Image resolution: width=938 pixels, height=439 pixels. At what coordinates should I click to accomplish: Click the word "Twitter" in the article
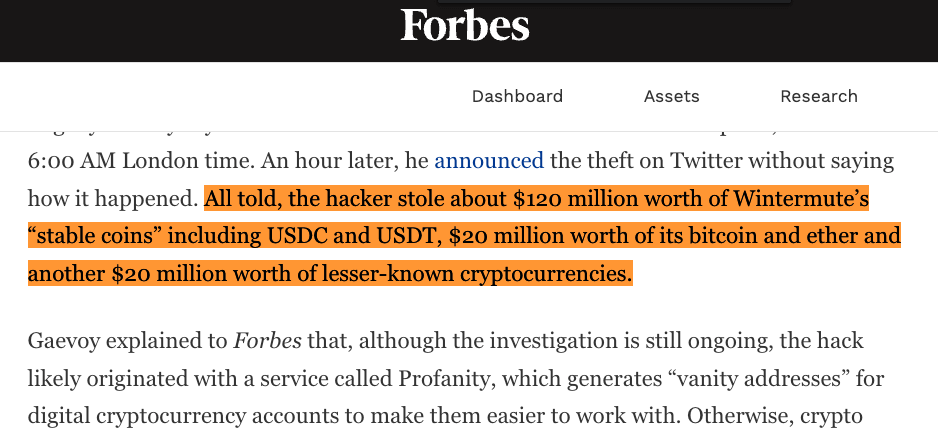718,161
